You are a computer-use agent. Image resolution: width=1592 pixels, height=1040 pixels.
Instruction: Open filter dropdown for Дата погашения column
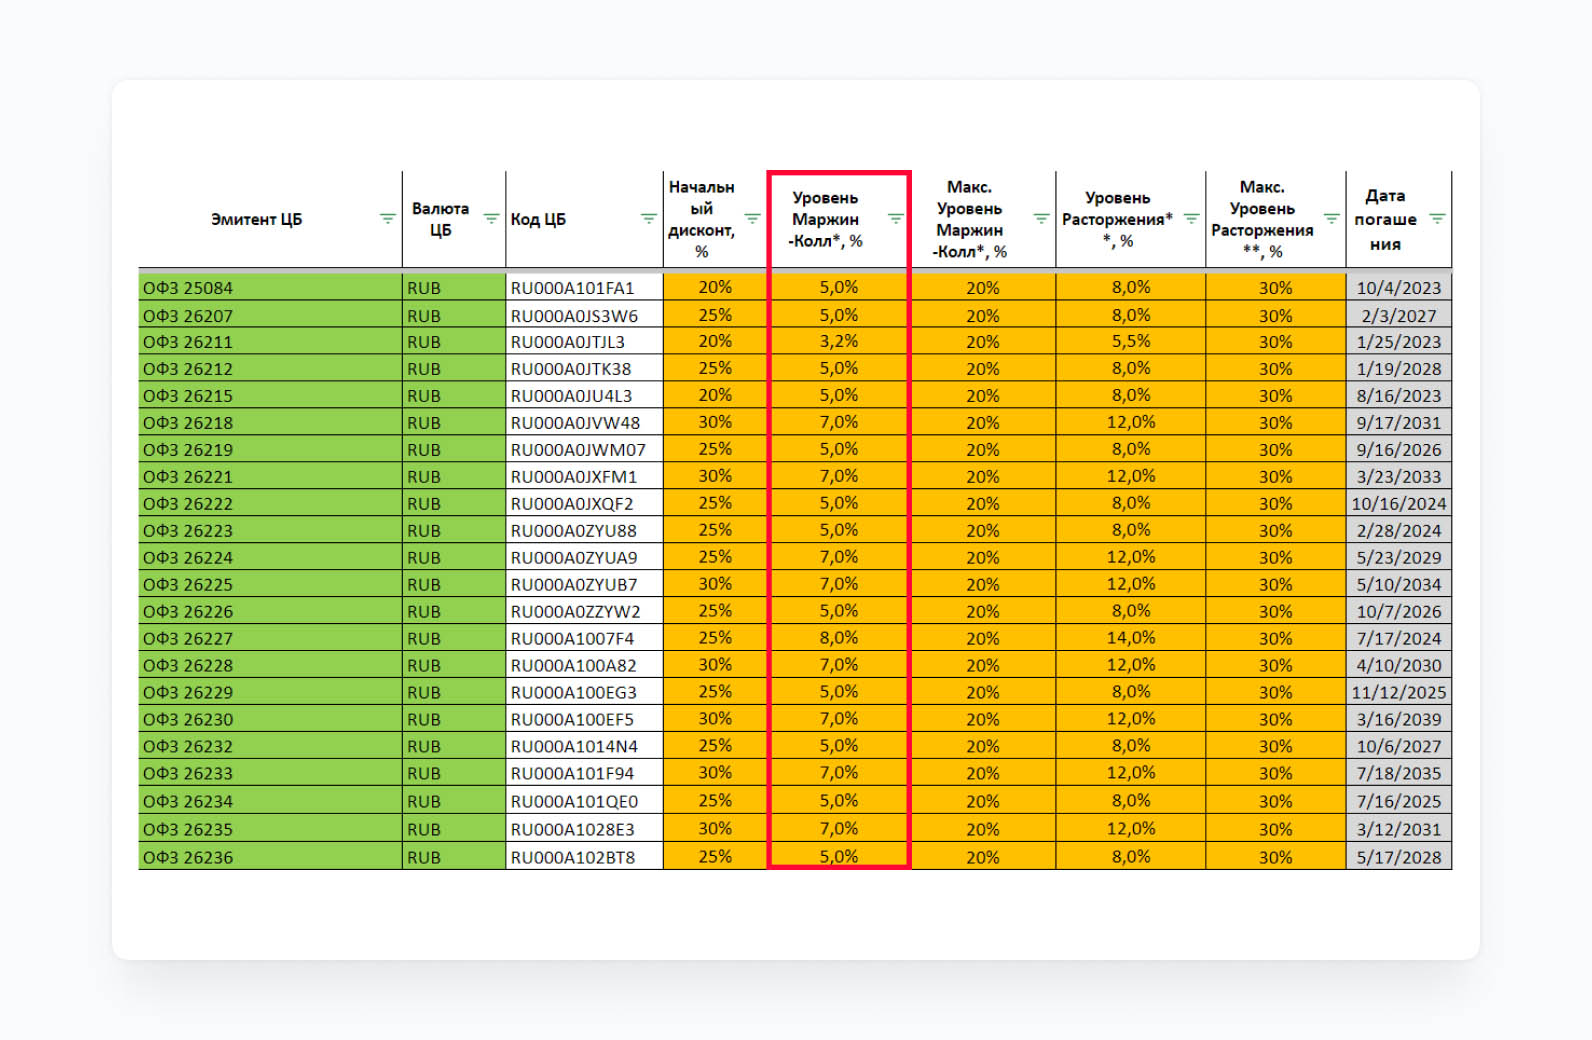(x=1437, y=219)
